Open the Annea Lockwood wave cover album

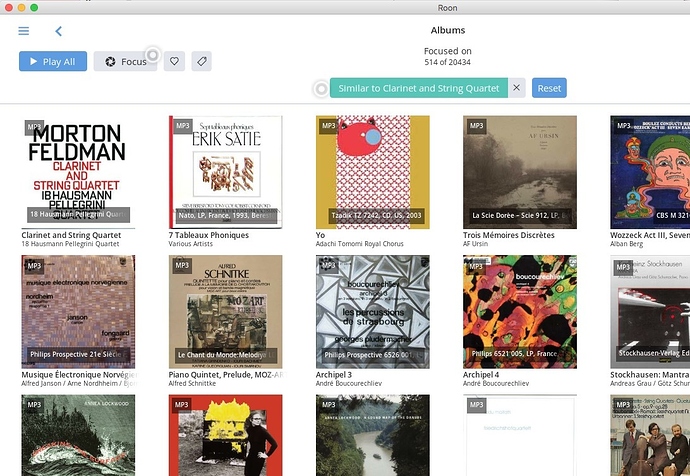(78, 435)
